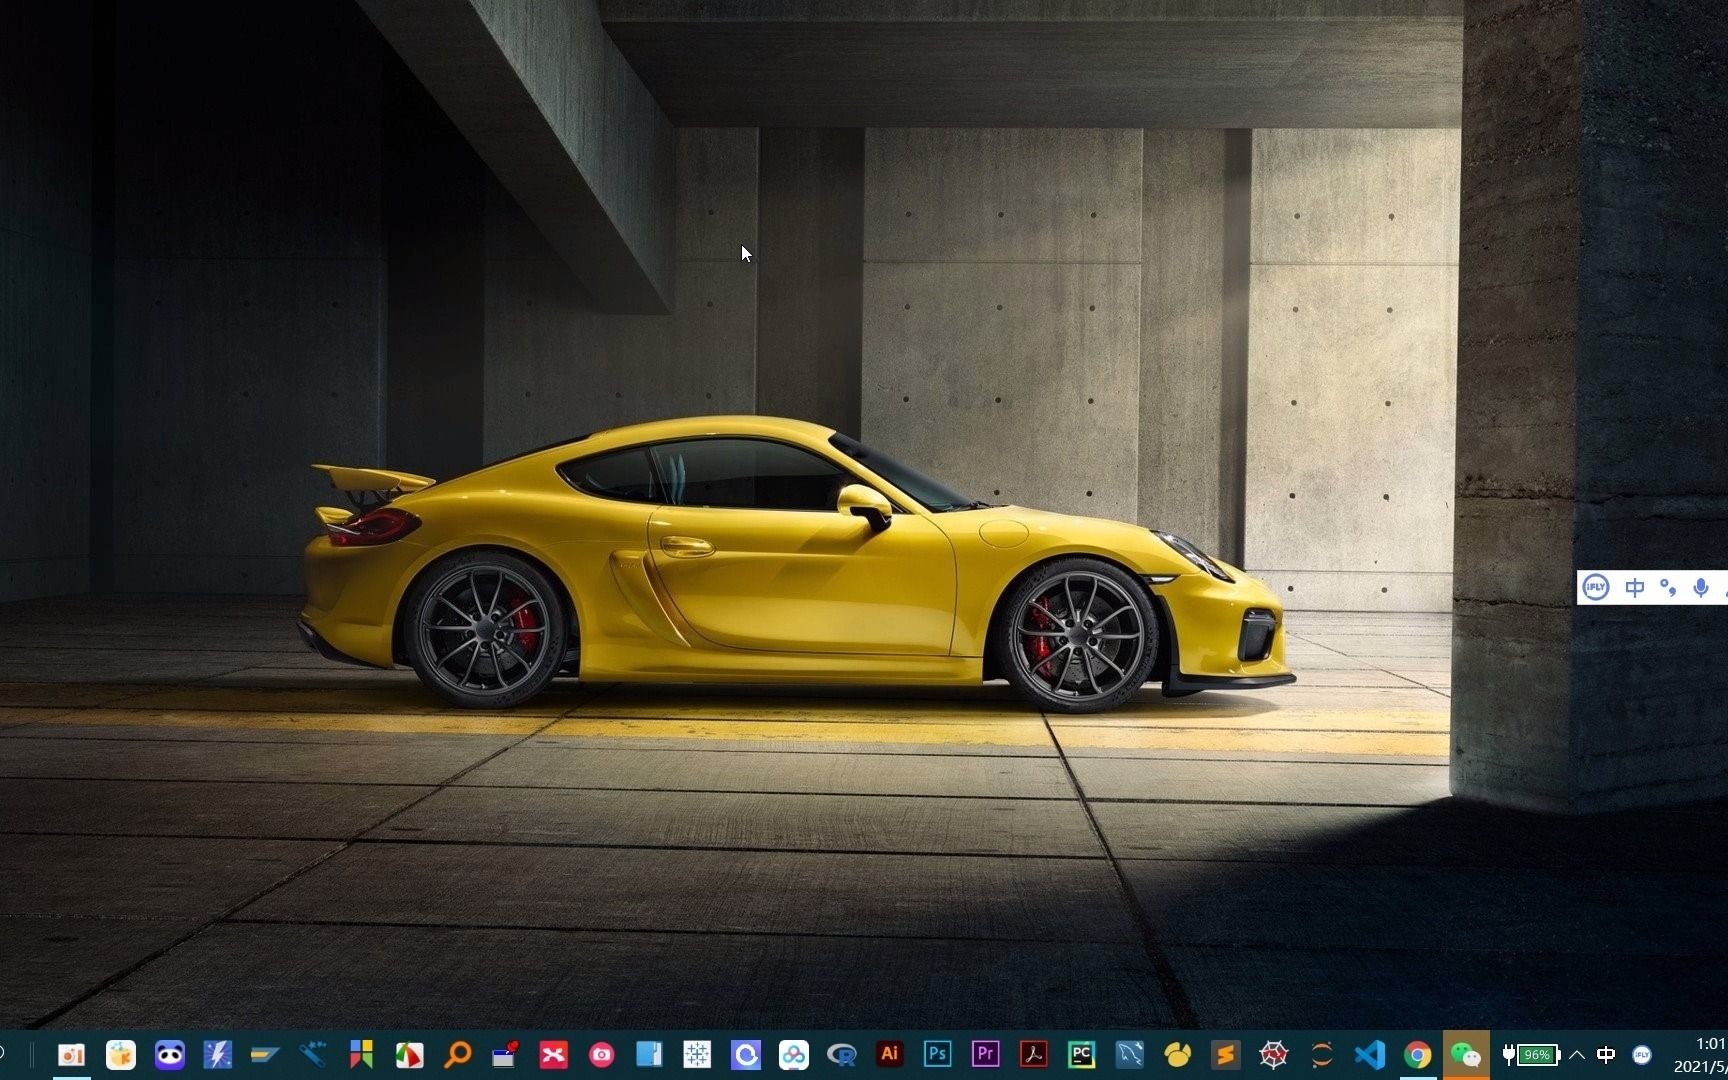The height and width of the screenshot is (1080, 1728).
Task: Launch Adobe Photoshop
Action: (x=937, y=1054)
